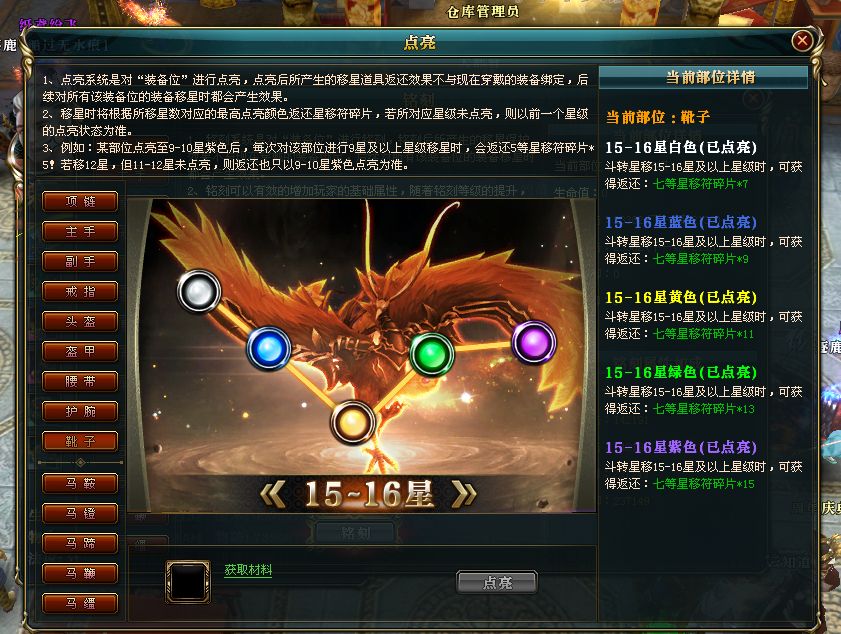Image resolution: width=841 pixels, height=634 pixels.
Task: Select the purple orb node
Action: [x=534, y=342]
